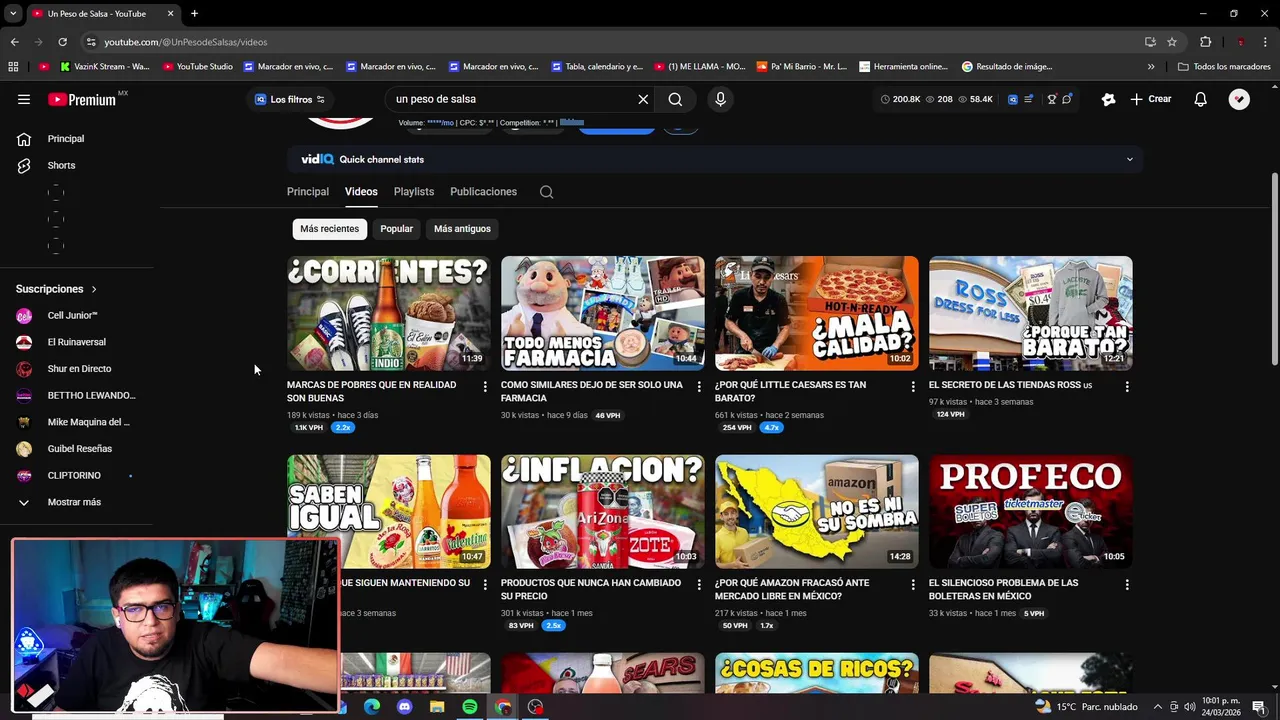Switch to Playlists tab
The width and height of the screenshot is (1280, 720).
(414, 192)
